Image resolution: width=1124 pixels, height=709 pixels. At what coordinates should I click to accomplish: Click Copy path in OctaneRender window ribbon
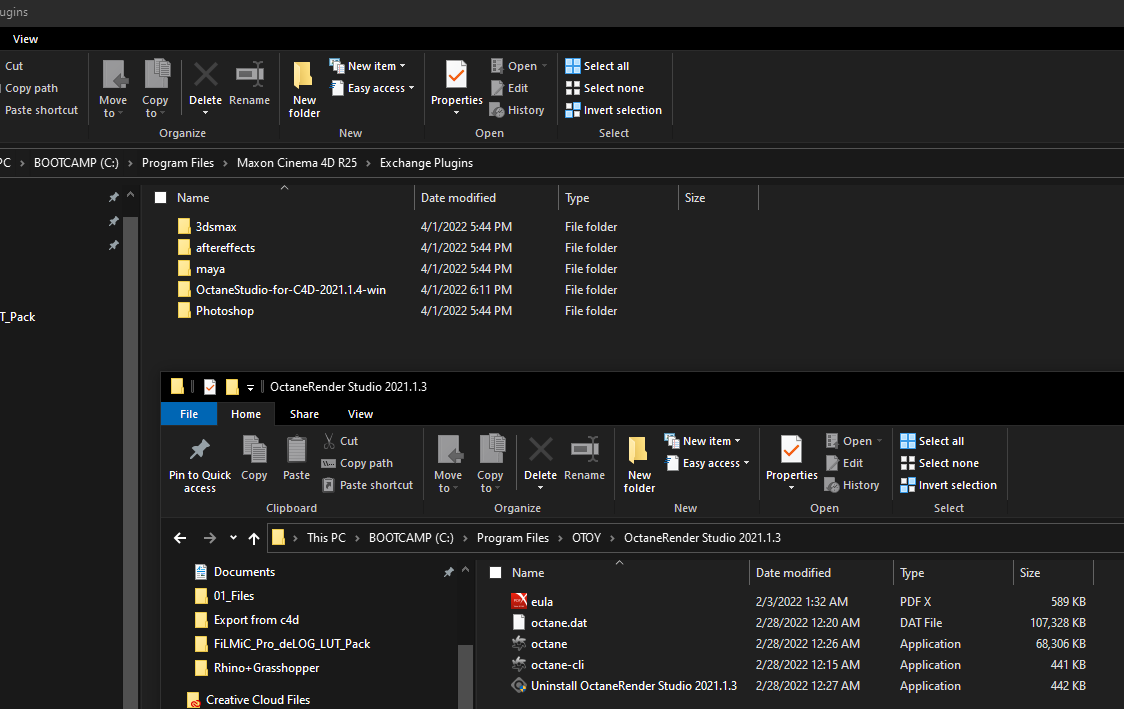357,463
